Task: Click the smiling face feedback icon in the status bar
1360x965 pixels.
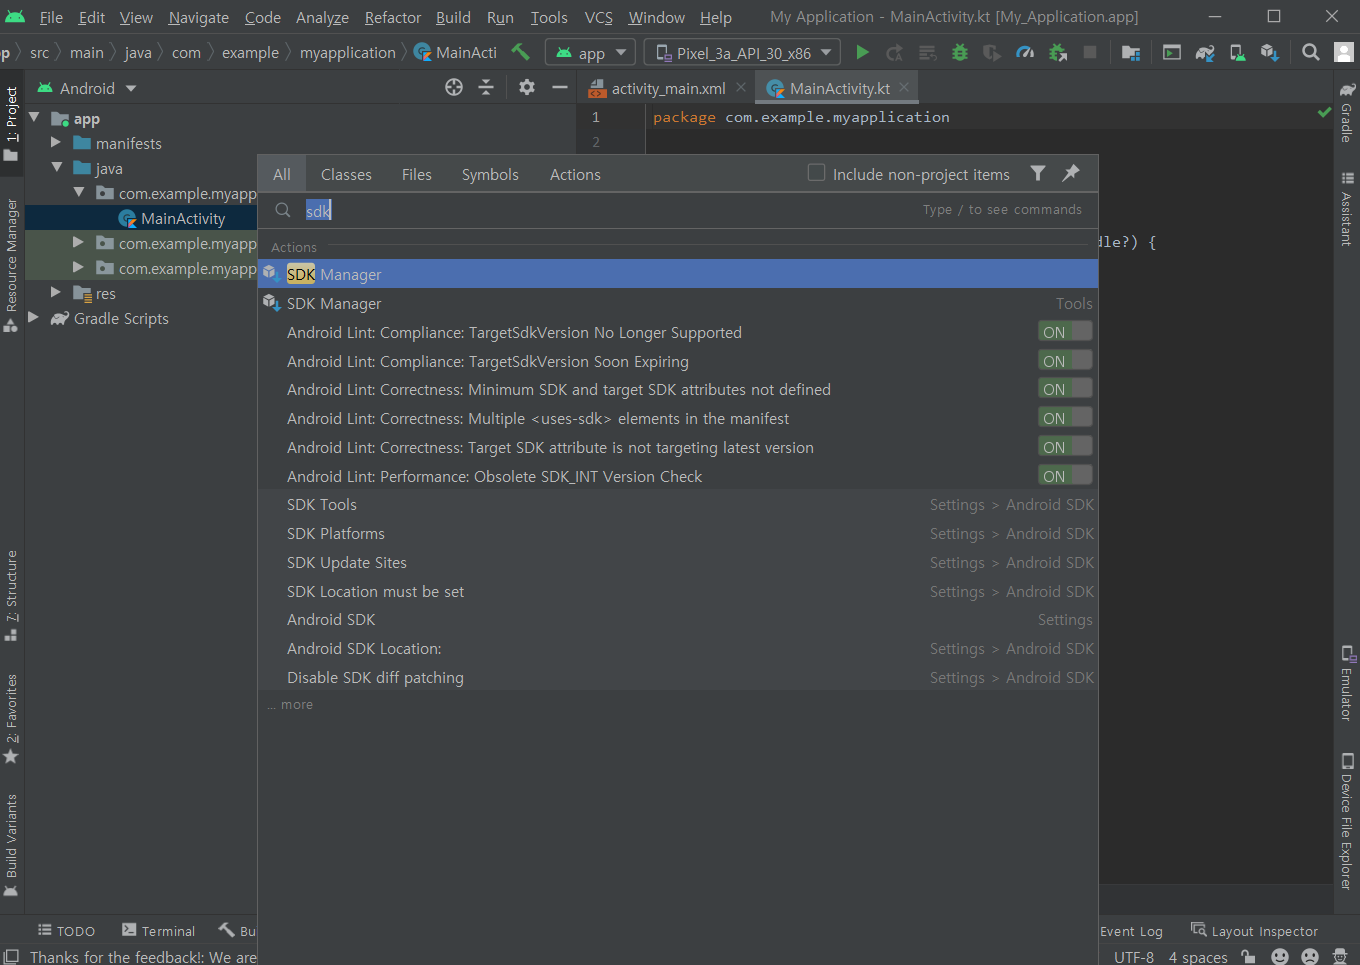Action: click(1280, 956)
